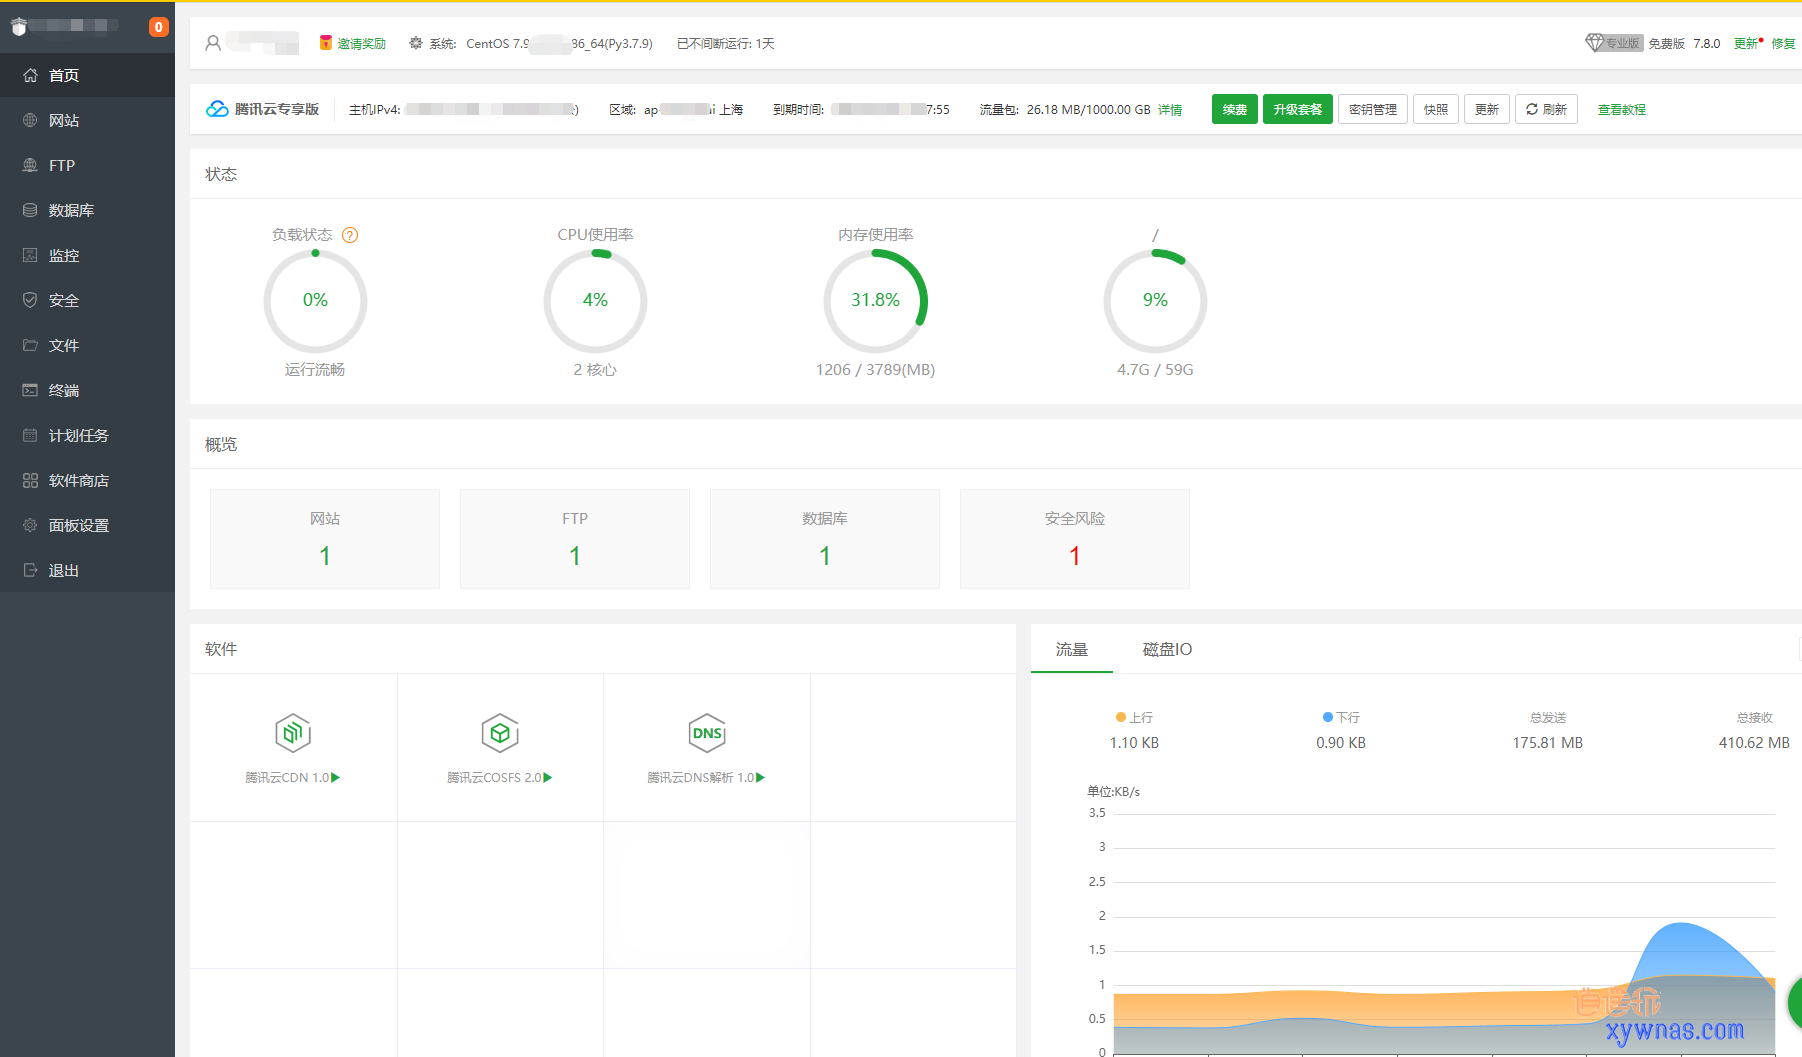Click the 免费版 version text
The image size is (1802, 1057).
1666,44
